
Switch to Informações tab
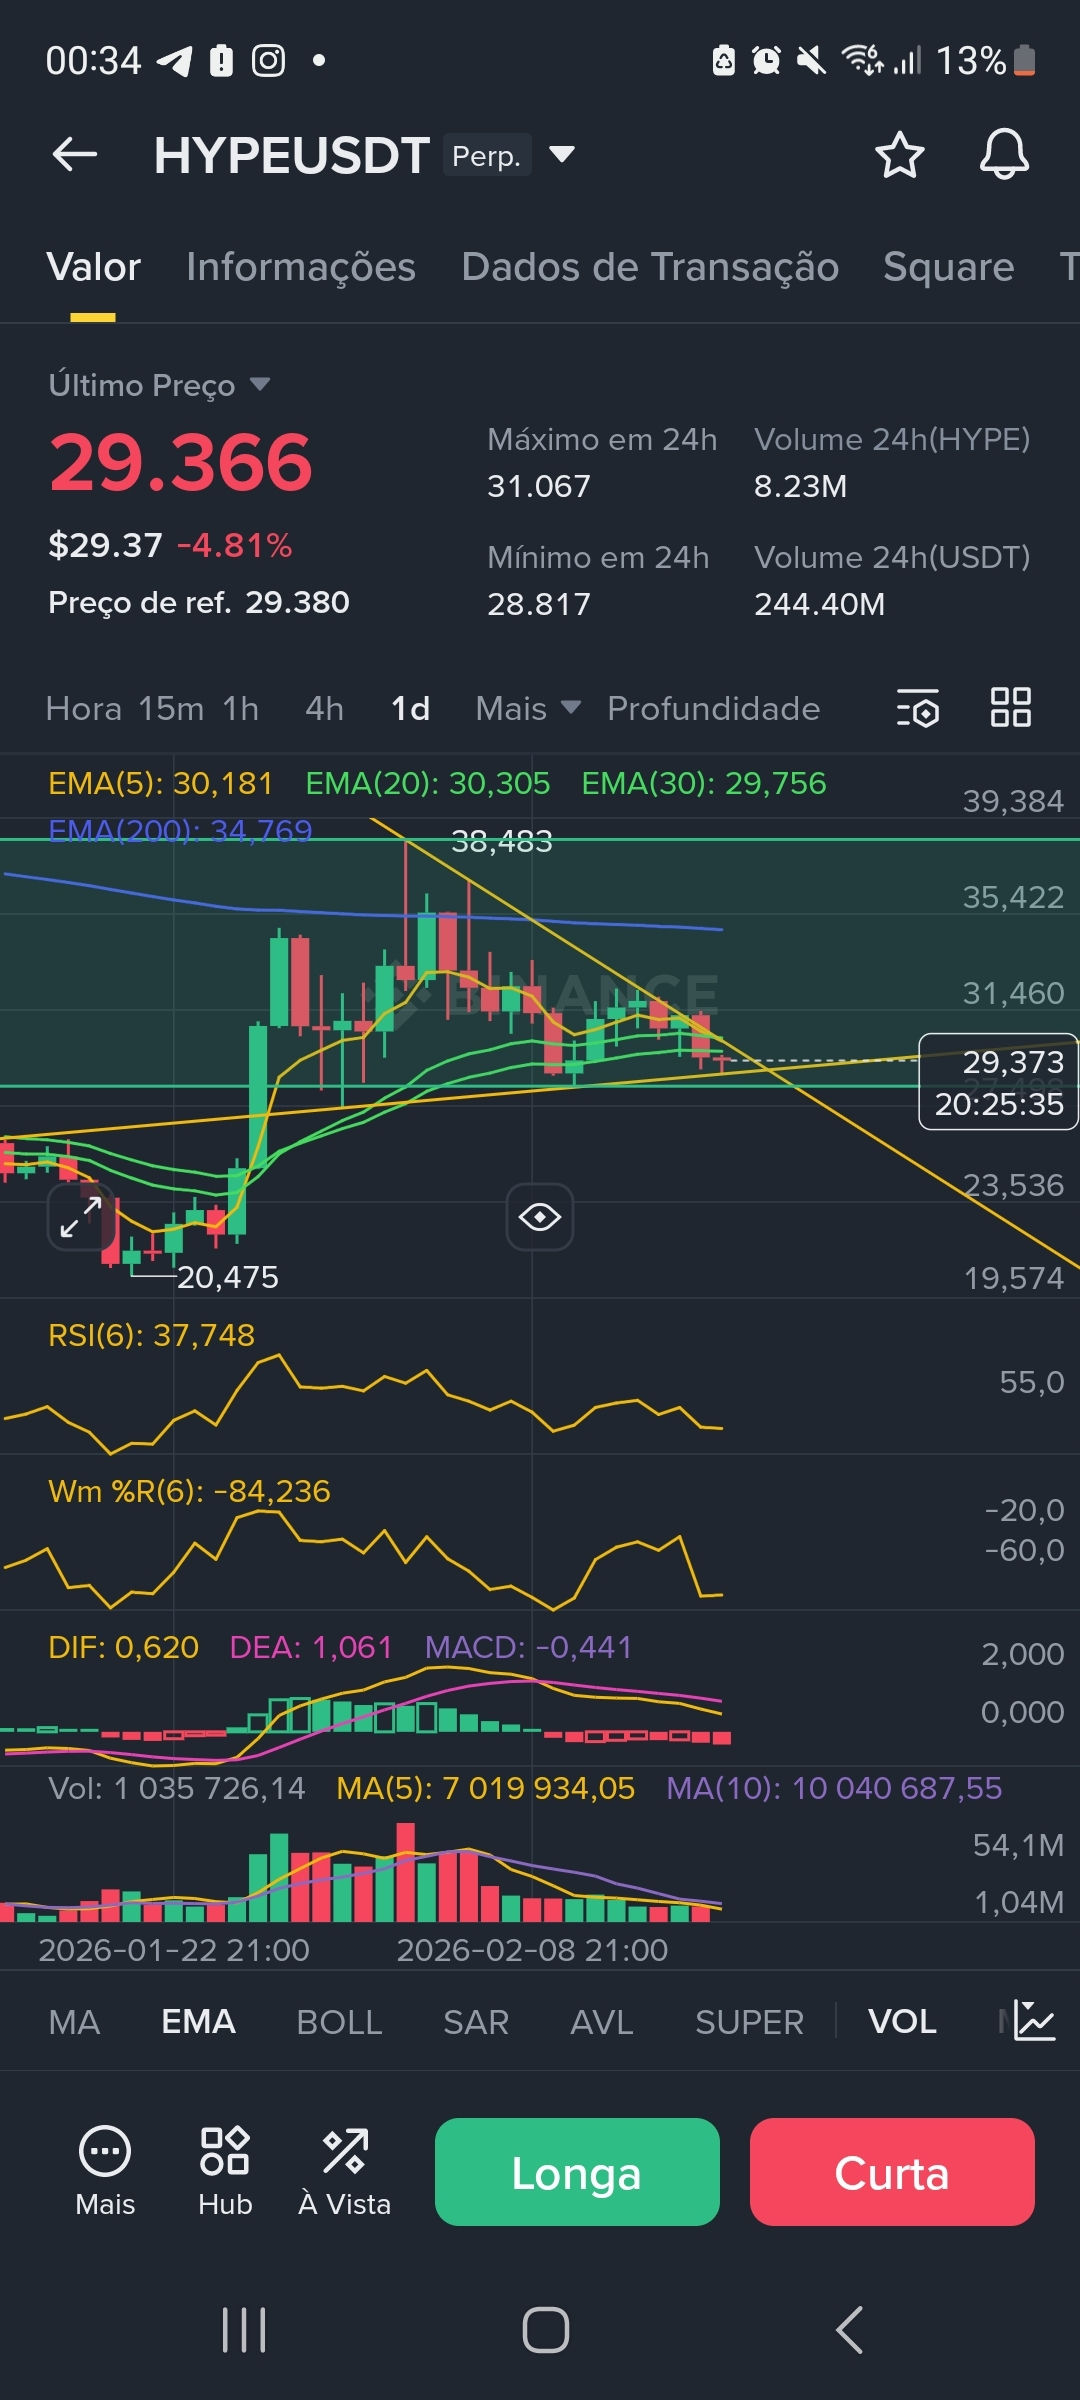(301, 268)
